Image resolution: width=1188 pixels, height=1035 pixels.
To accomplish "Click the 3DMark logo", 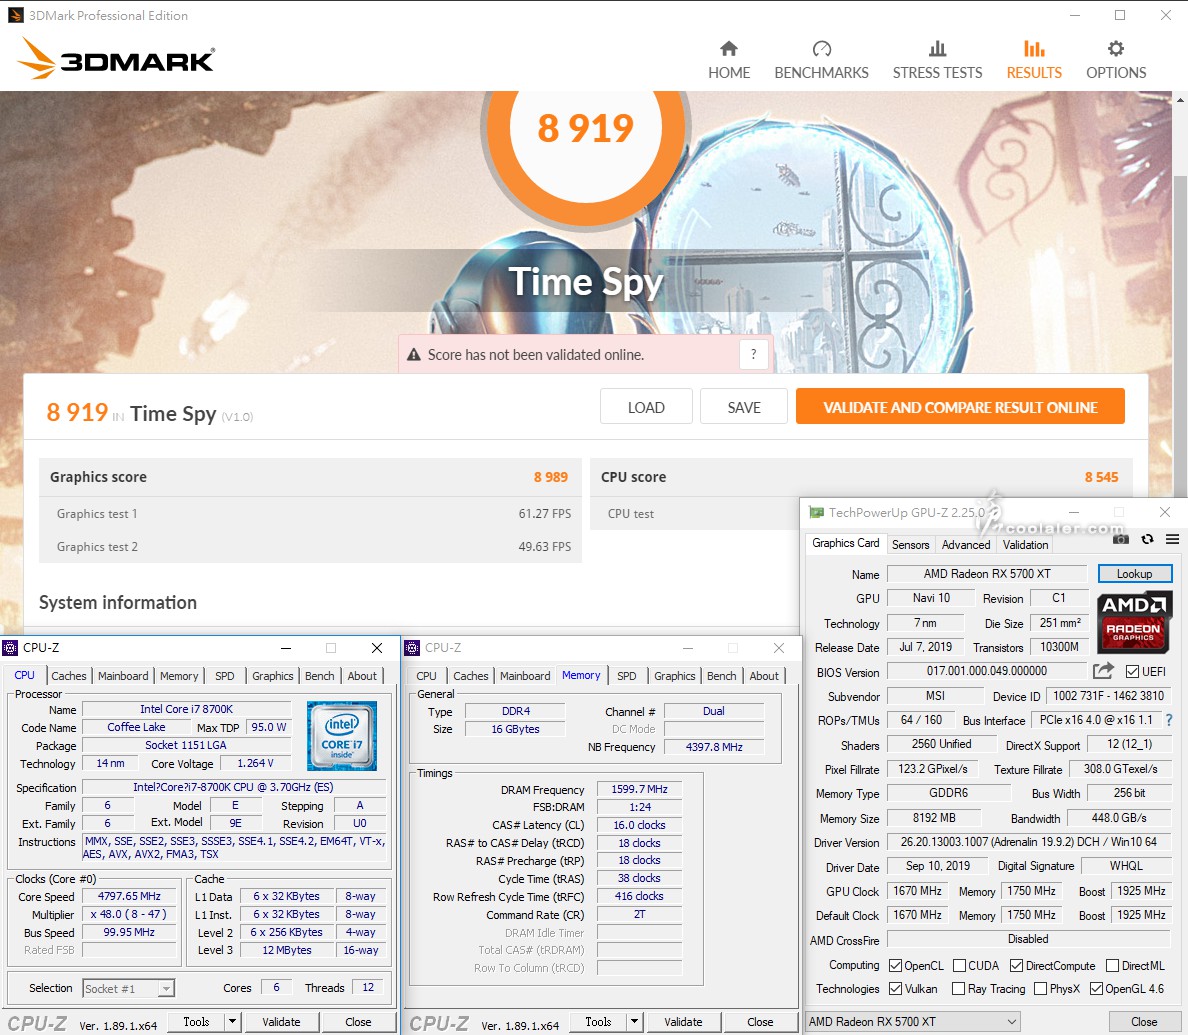I will point(116,58).
